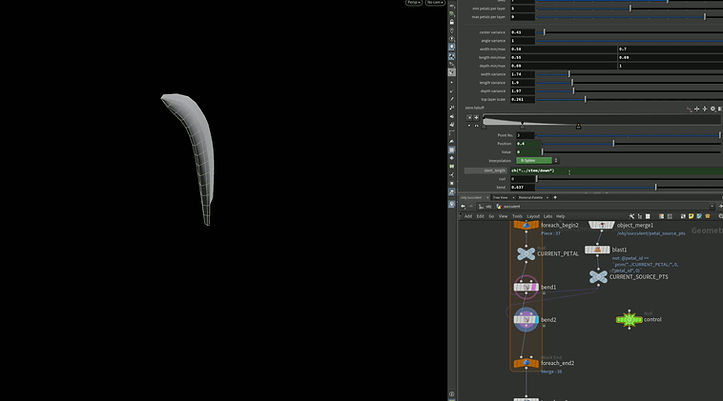Viewport: 723px width, 401px height.
Task: Open the Tools menu in network editor
Action: point(517,216)
